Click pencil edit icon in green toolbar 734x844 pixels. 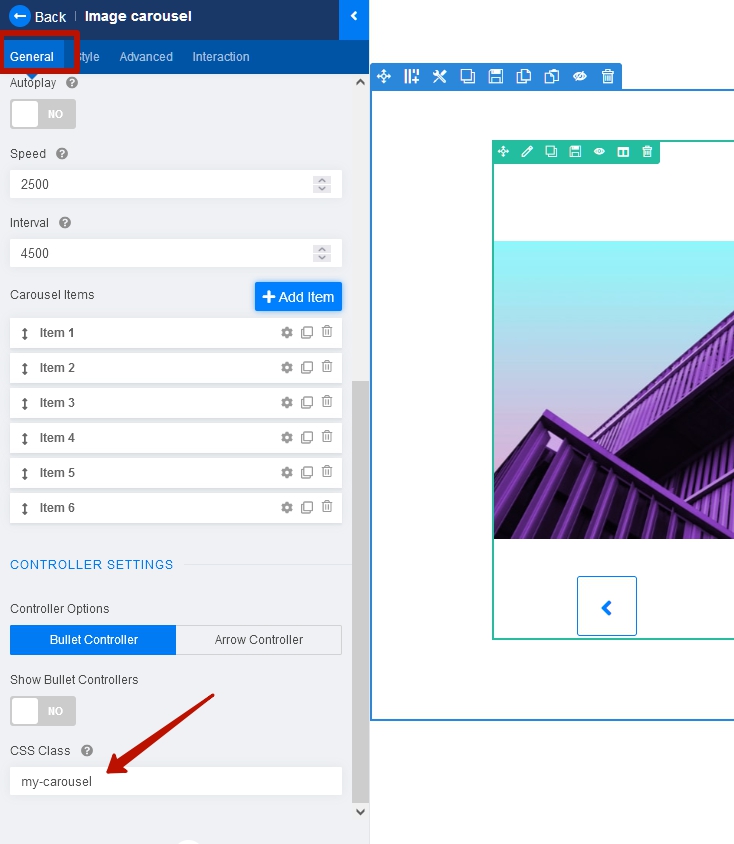[527, 152]
